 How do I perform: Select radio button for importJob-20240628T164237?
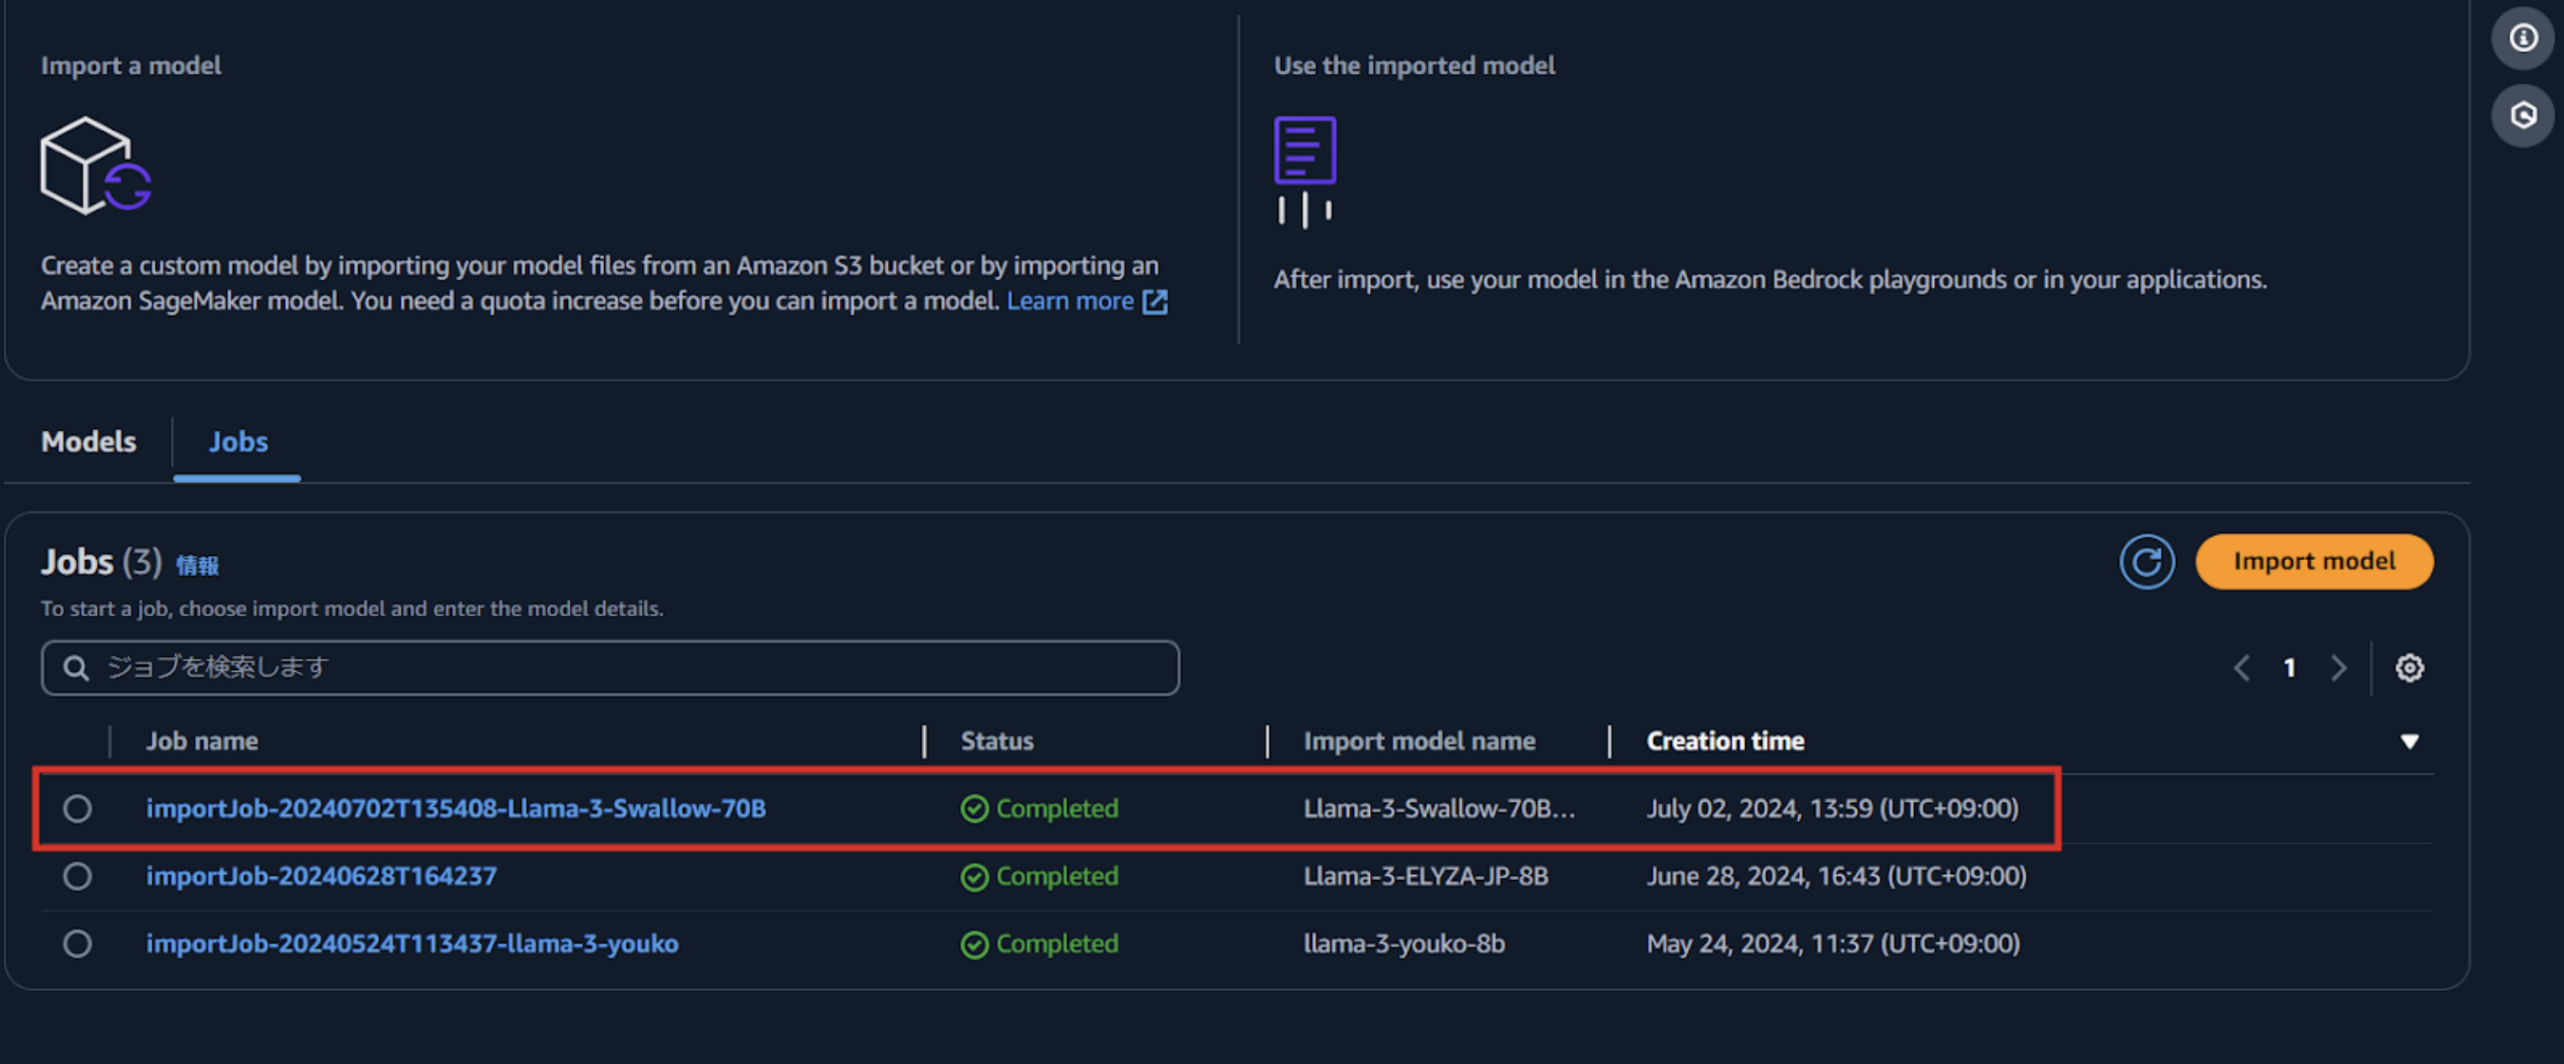coord(77,877)
